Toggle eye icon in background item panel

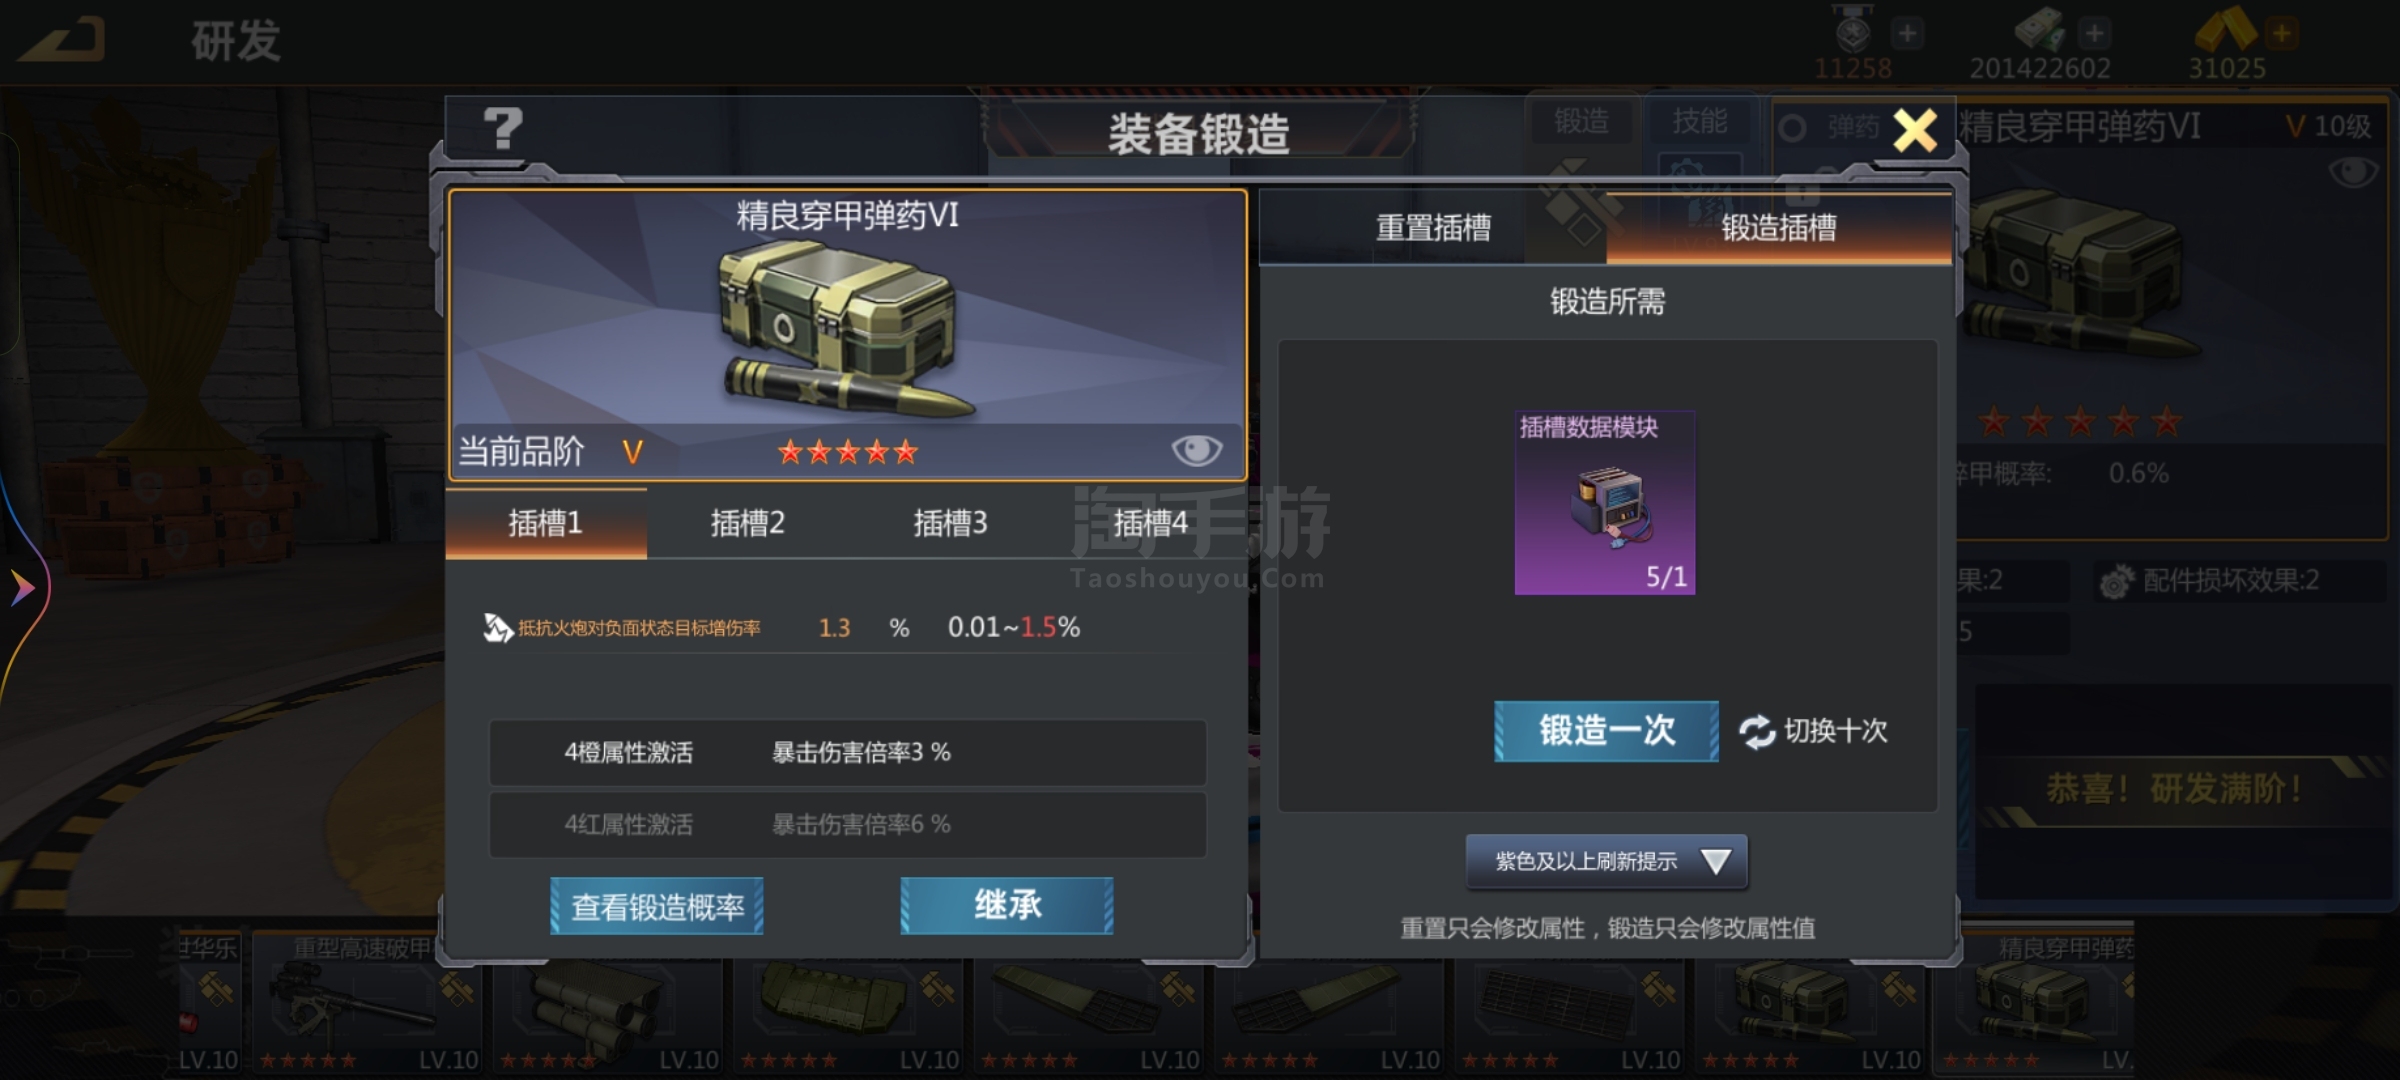2353,172
